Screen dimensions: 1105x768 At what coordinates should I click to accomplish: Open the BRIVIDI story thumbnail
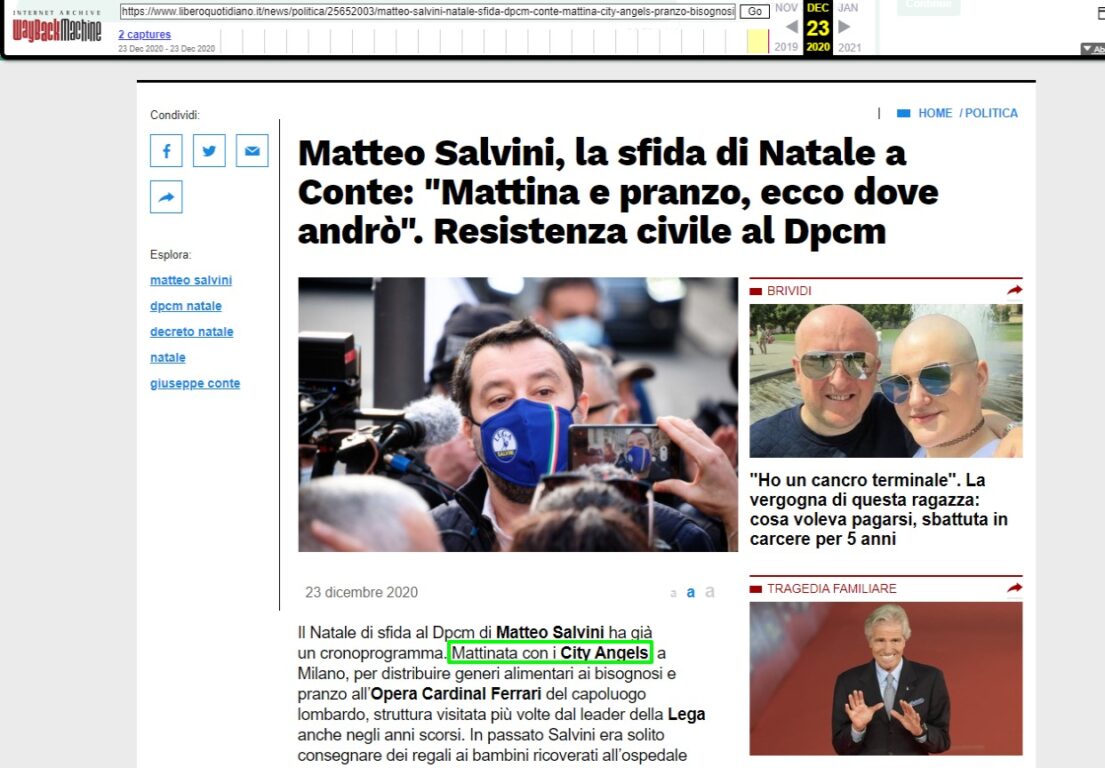[x=886, y=380]
